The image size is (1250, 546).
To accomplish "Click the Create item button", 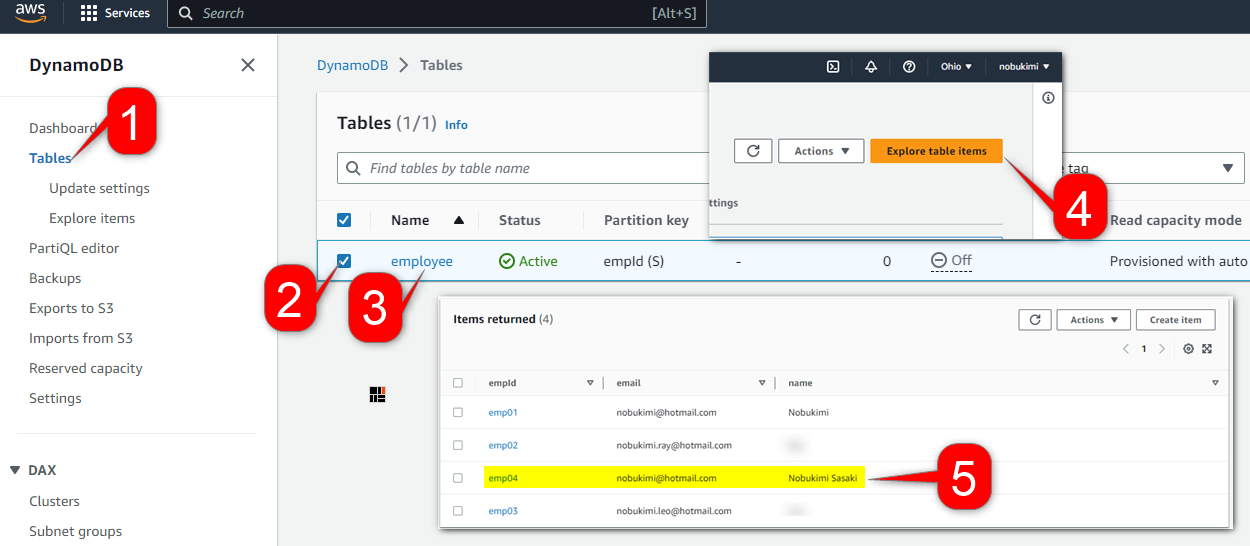I will click(x=1175, y=320).
